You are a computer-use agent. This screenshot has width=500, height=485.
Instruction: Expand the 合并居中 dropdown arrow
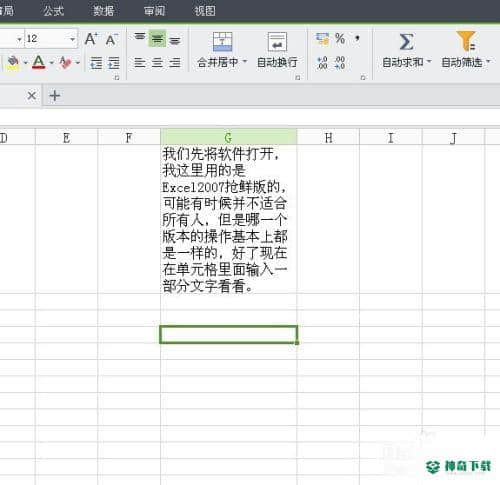245,62
